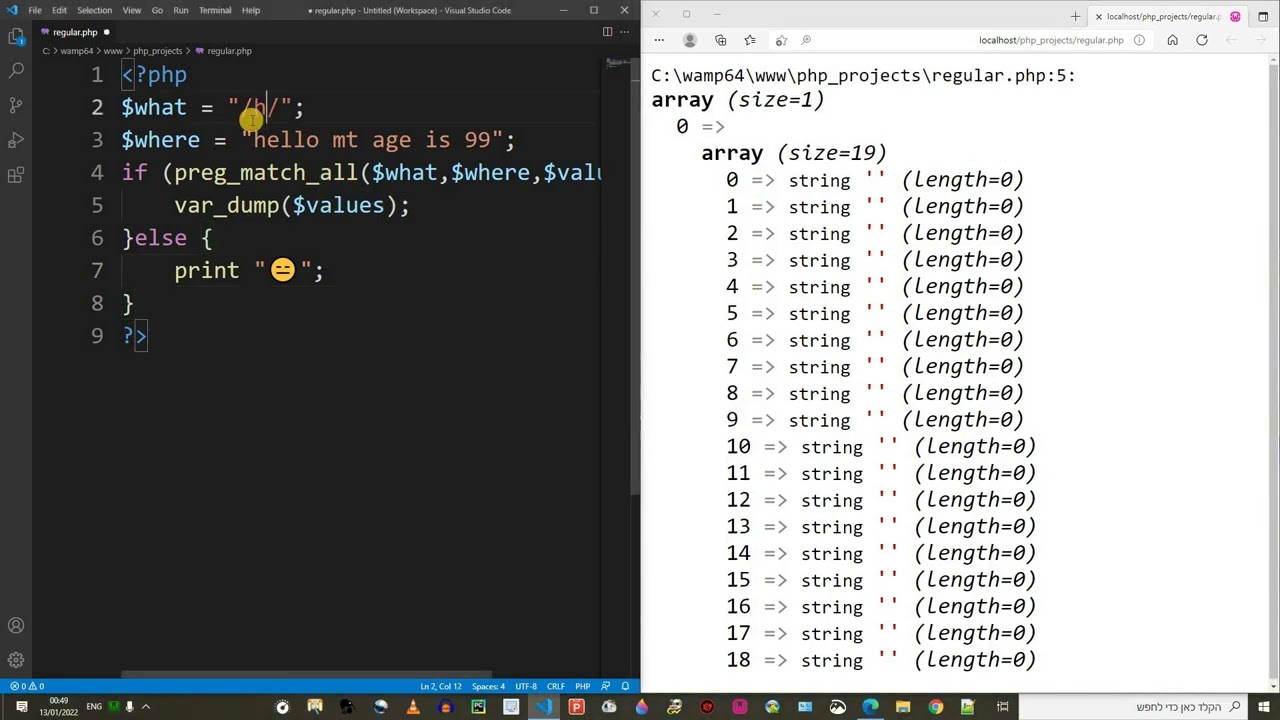Open the Edit menu
The height and width of the screenshot is (720, 1280).
(59, 10)
